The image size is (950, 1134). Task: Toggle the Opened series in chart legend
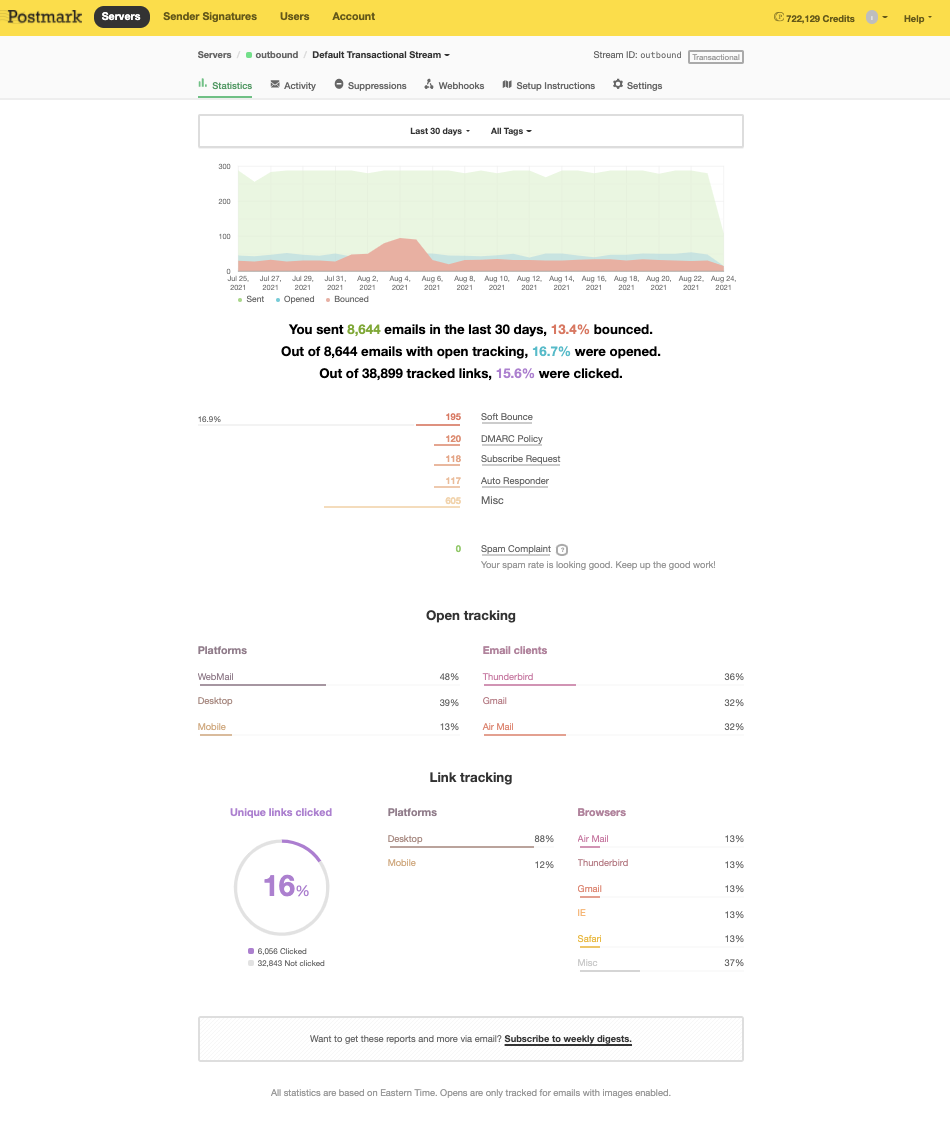click(x=294, y=299)
